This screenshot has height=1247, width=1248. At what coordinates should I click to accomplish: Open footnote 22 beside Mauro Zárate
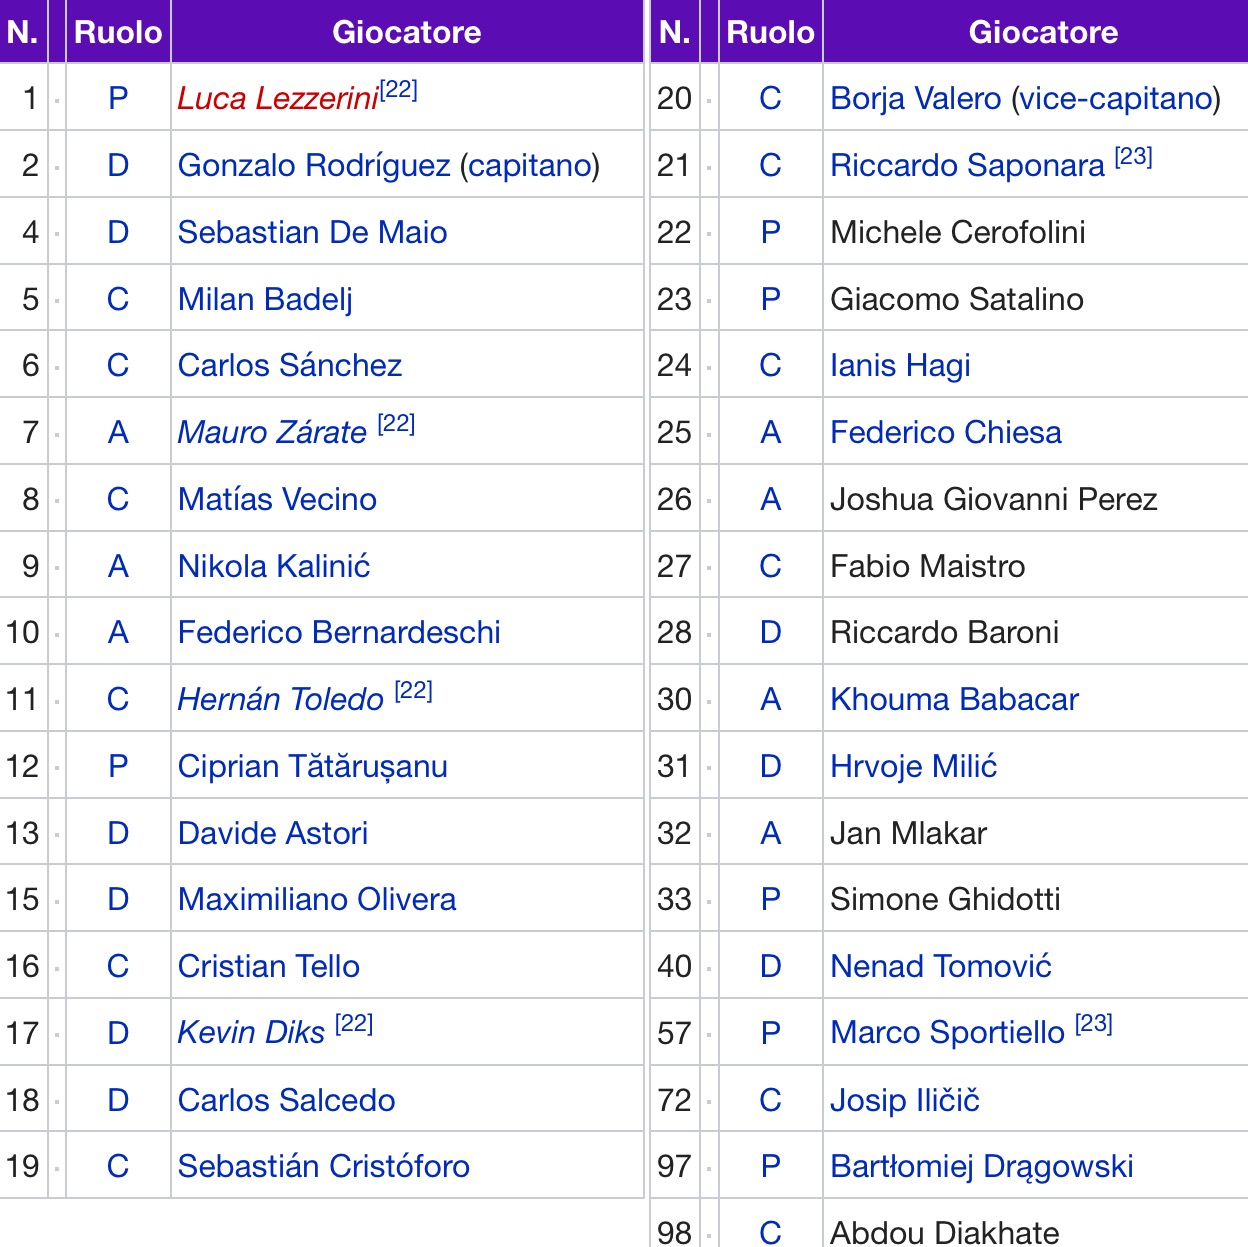pyautogui.click(x=396, y=424)
